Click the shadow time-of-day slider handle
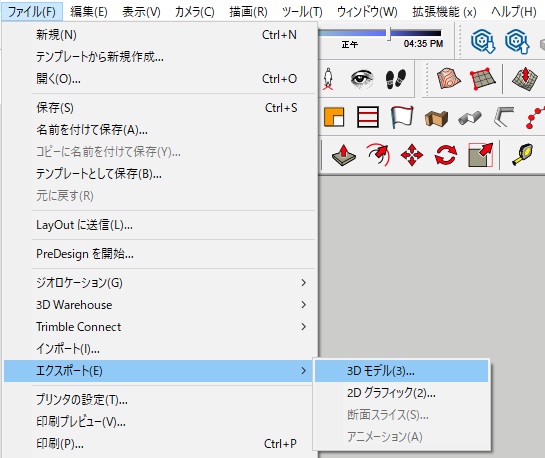 click(389, 34)
